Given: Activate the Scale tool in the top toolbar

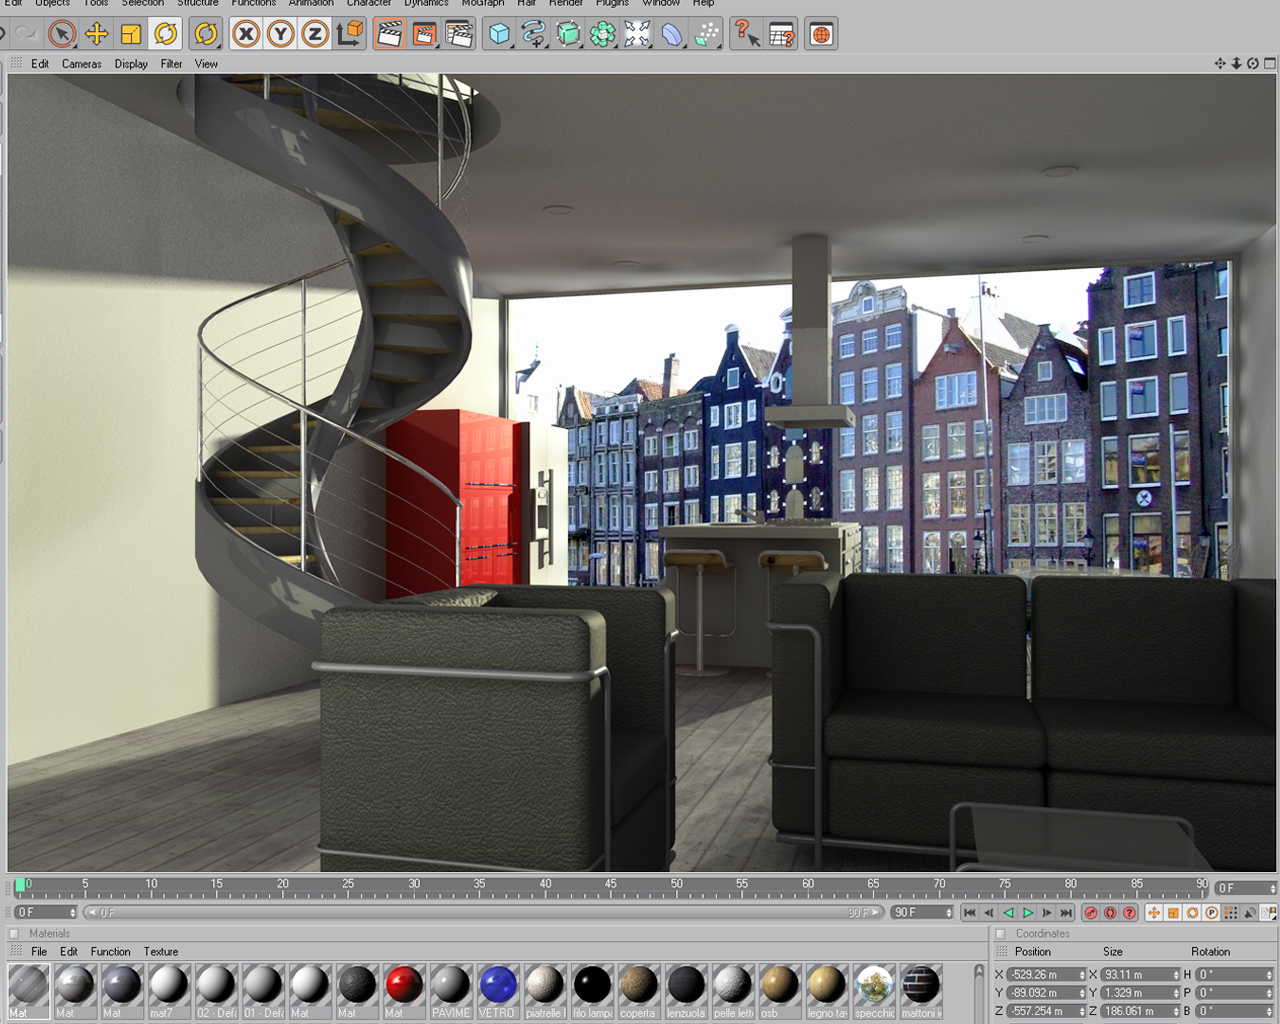Looking at the screenshot, I should [131, 34].
